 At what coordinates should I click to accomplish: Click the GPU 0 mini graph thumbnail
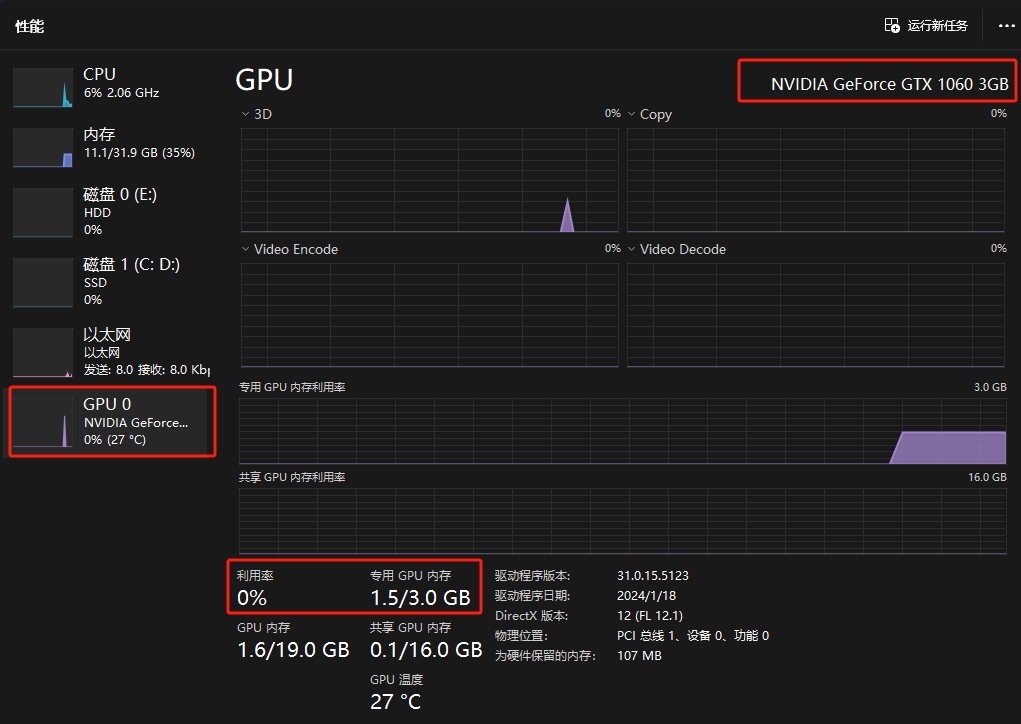click(x=43, y=423)
